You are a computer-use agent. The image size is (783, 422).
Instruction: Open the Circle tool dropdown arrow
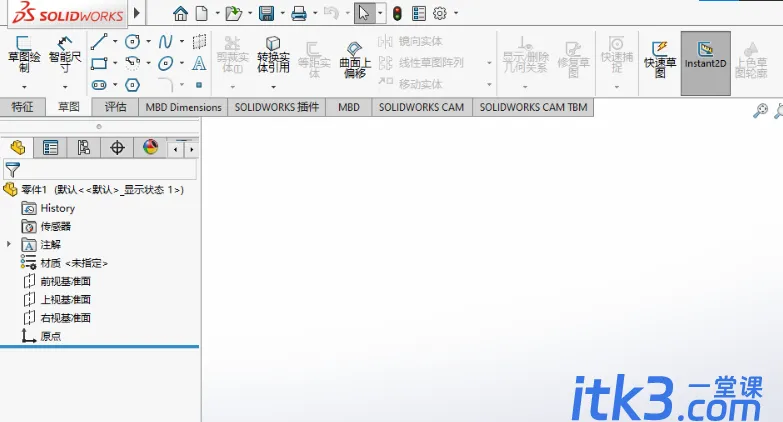148,41
